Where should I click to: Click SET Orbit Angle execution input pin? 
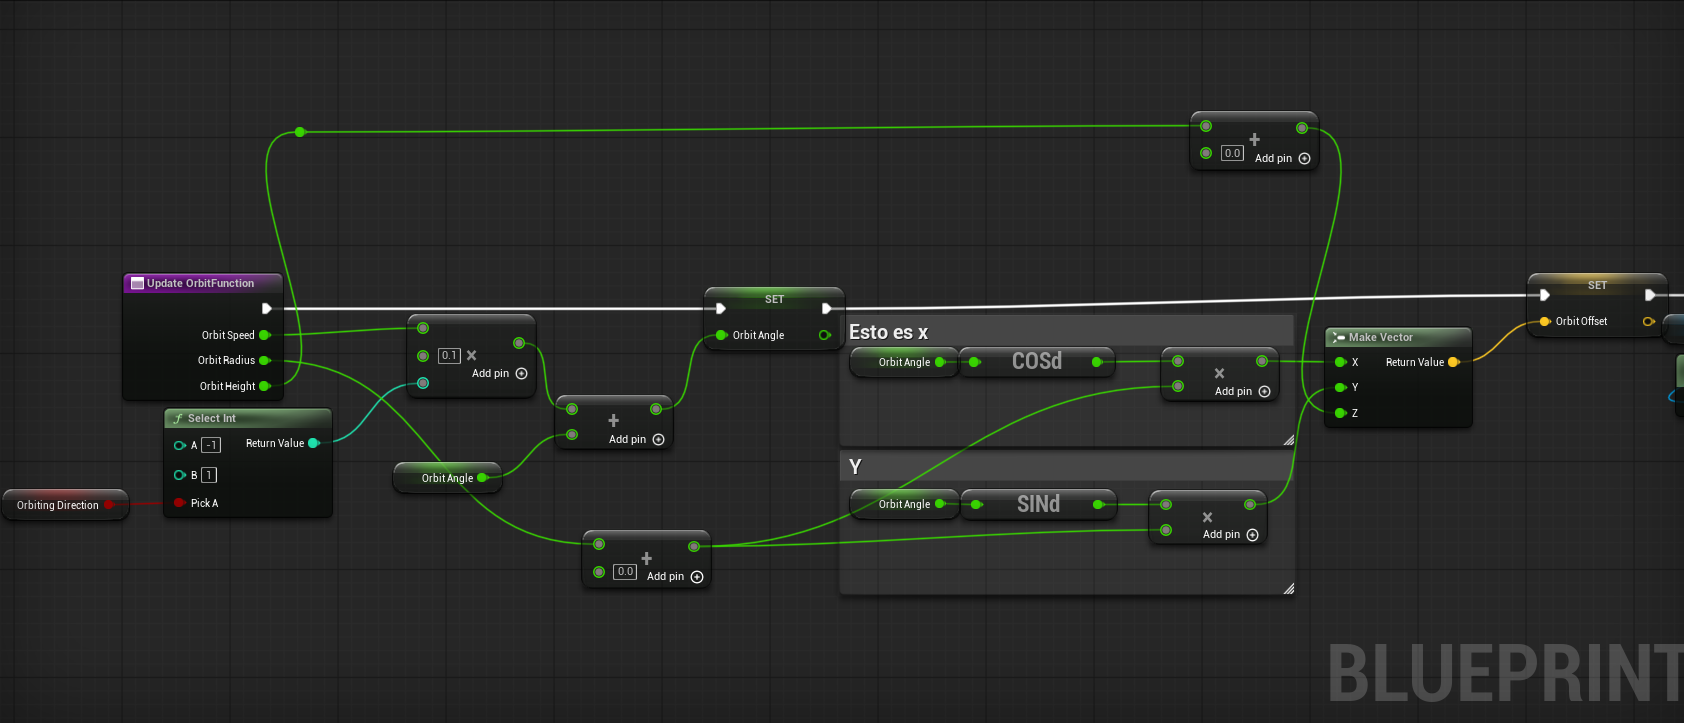click(720, 308)
